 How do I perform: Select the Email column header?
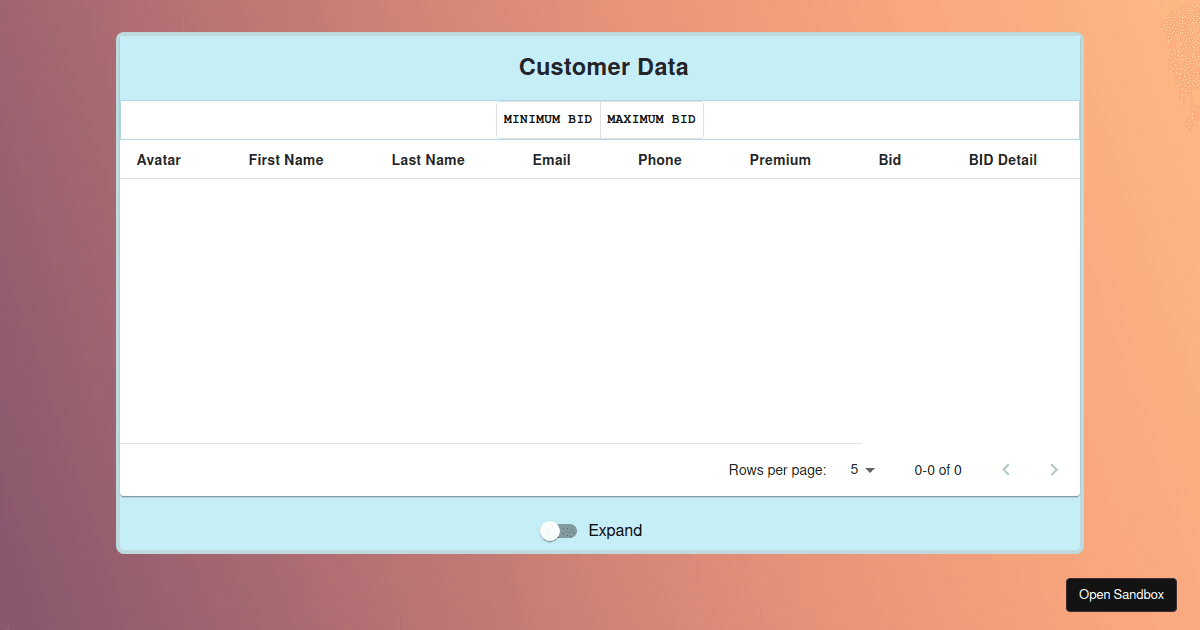pos(551,159)
